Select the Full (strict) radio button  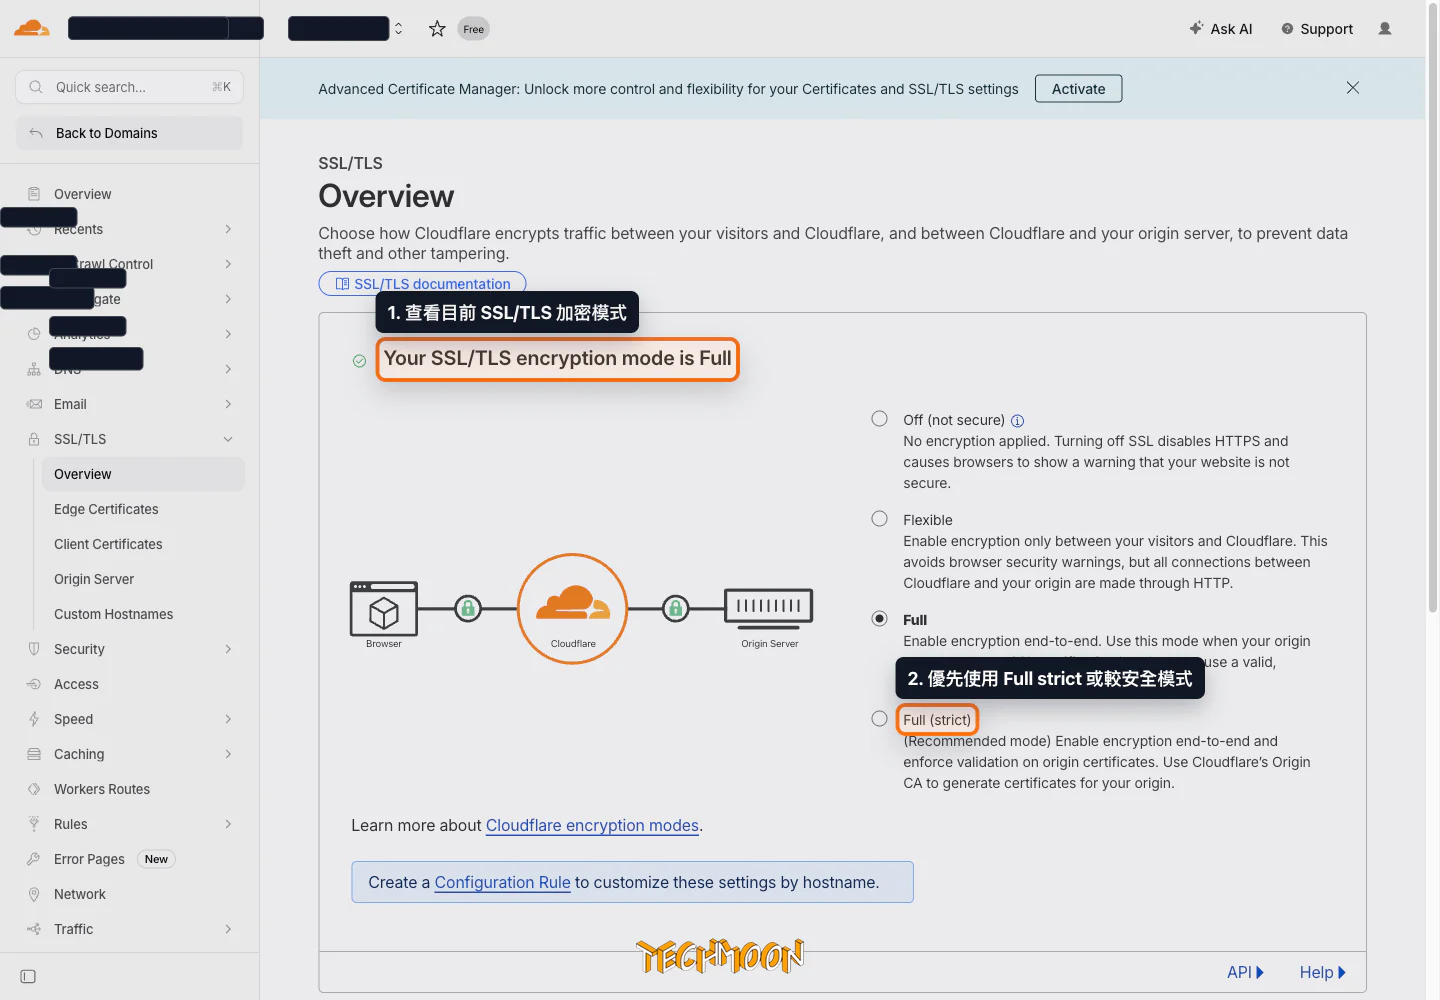click(x=879, y=719)
